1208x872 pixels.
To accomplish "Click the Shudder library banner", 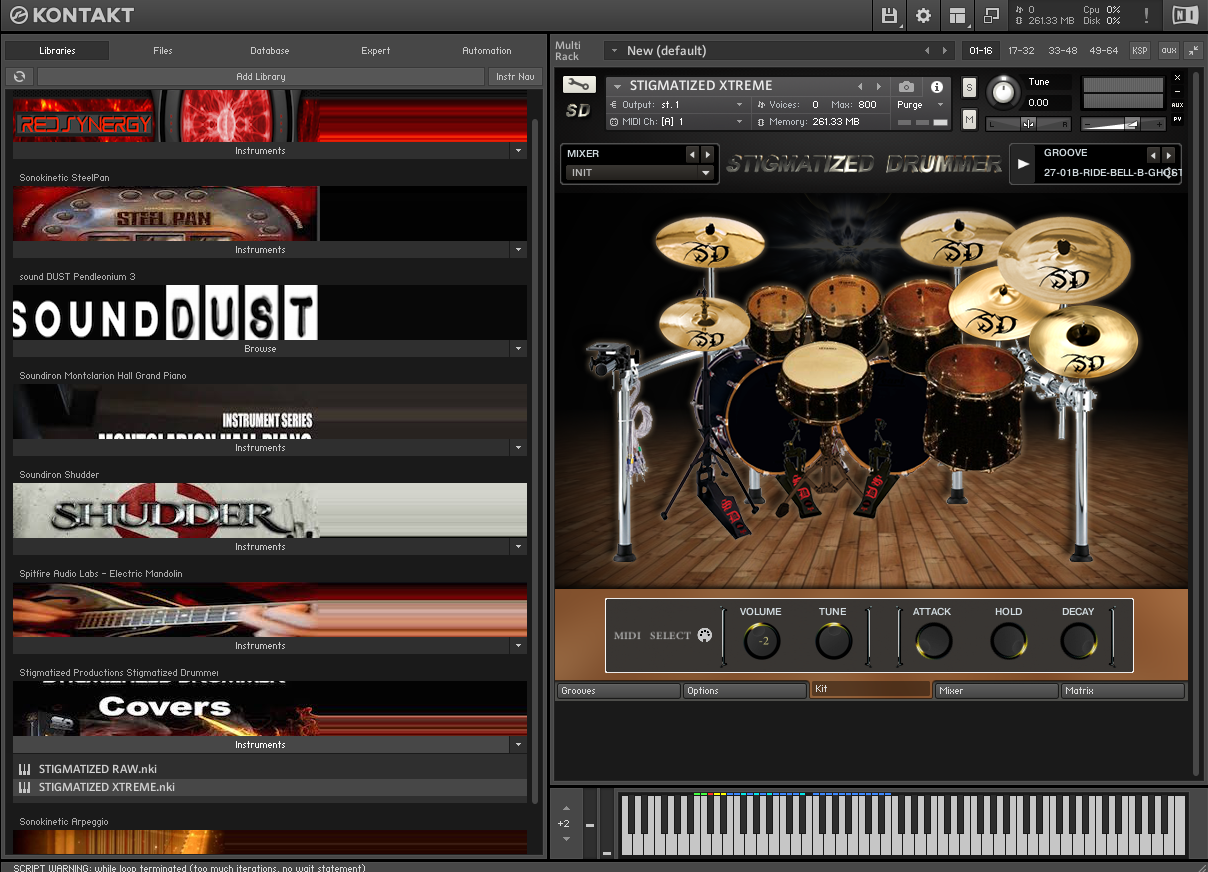I will click(270, 510).
